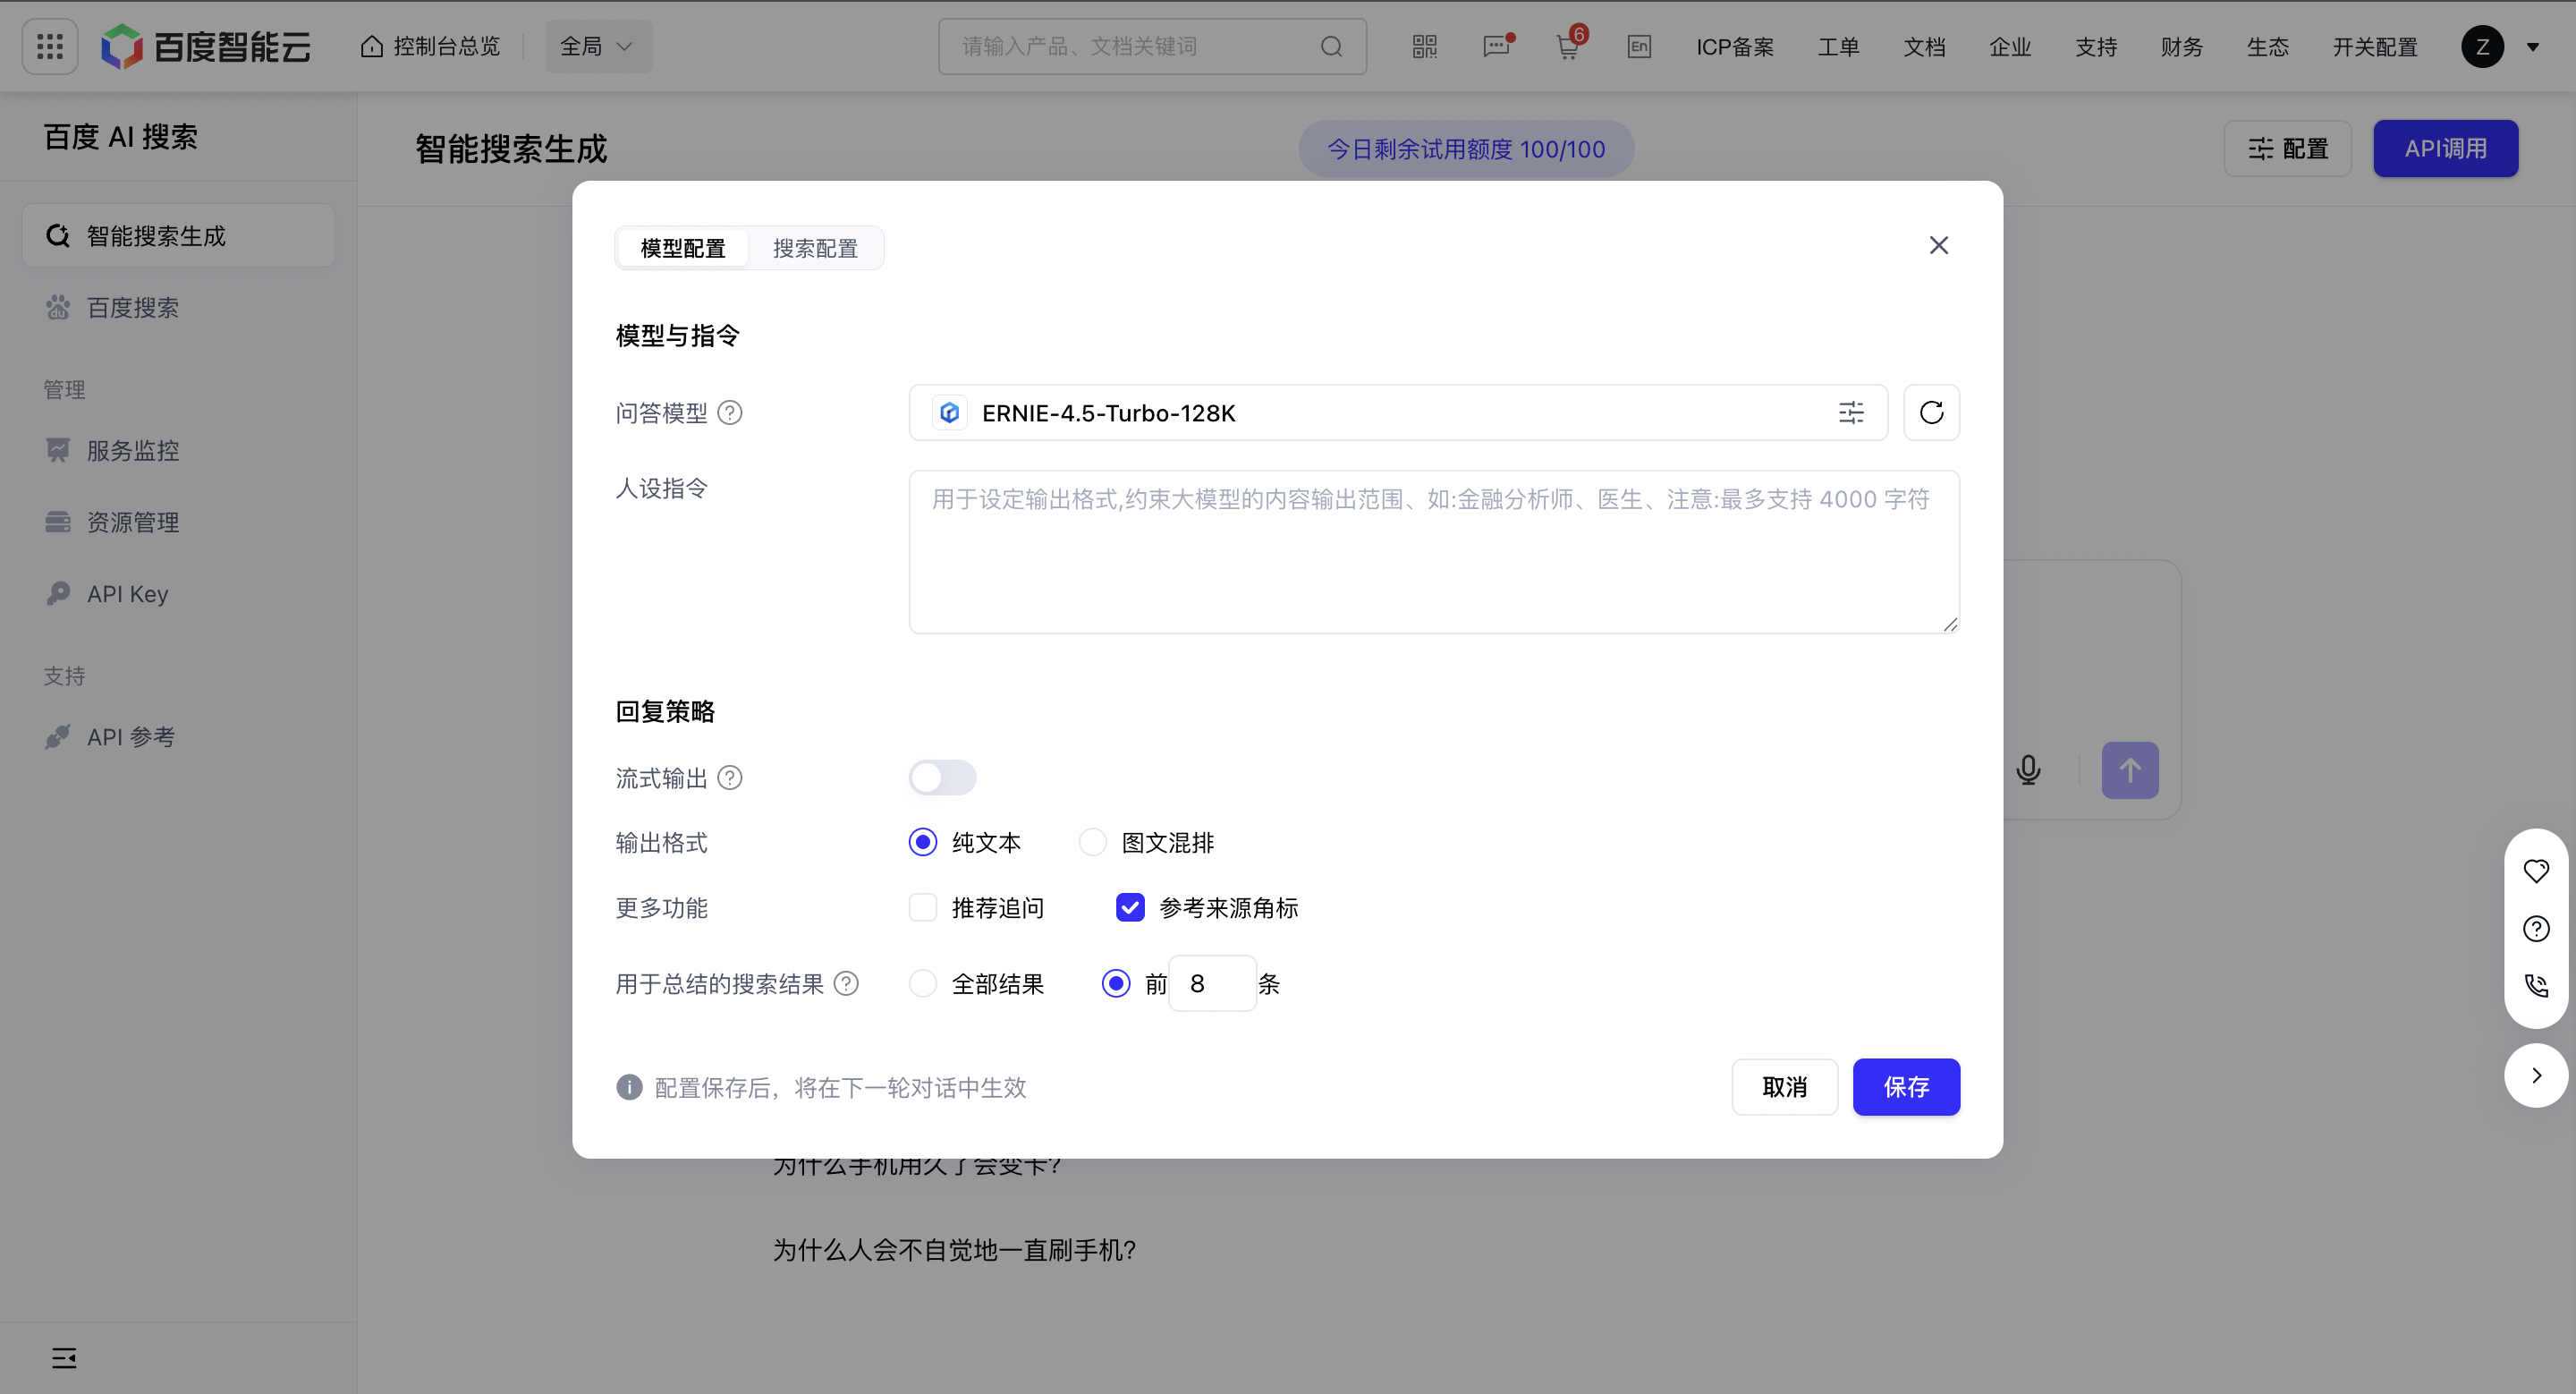Select the 图文混排 output format
Image resolution: width=2576 pixels, height=1394 pixels.
(1093, 842)
